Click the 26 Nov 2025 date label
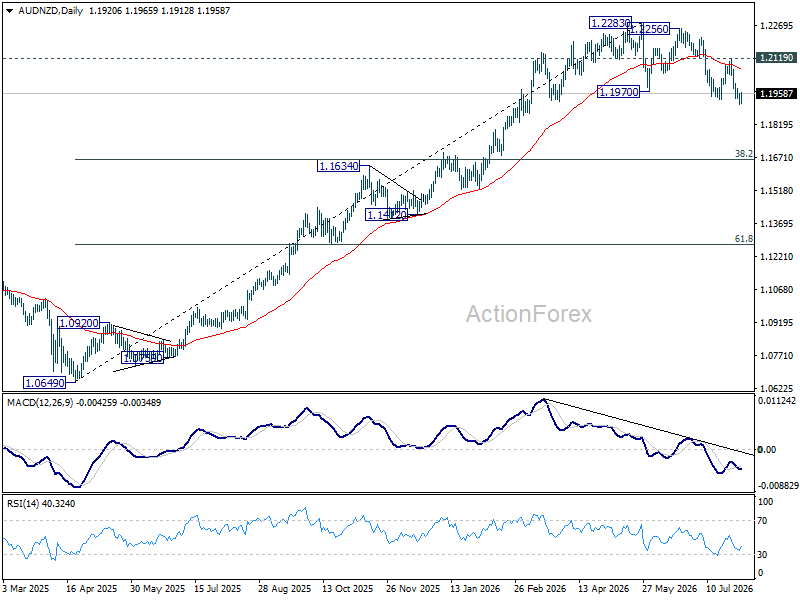 (x=413, y=589)
